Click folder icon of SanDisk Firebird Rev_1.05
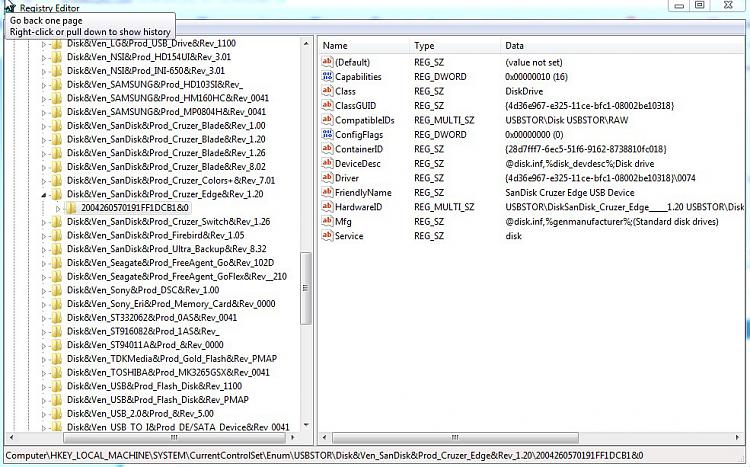750x467 pixels. pyautogui.click(x=56, y=235)
